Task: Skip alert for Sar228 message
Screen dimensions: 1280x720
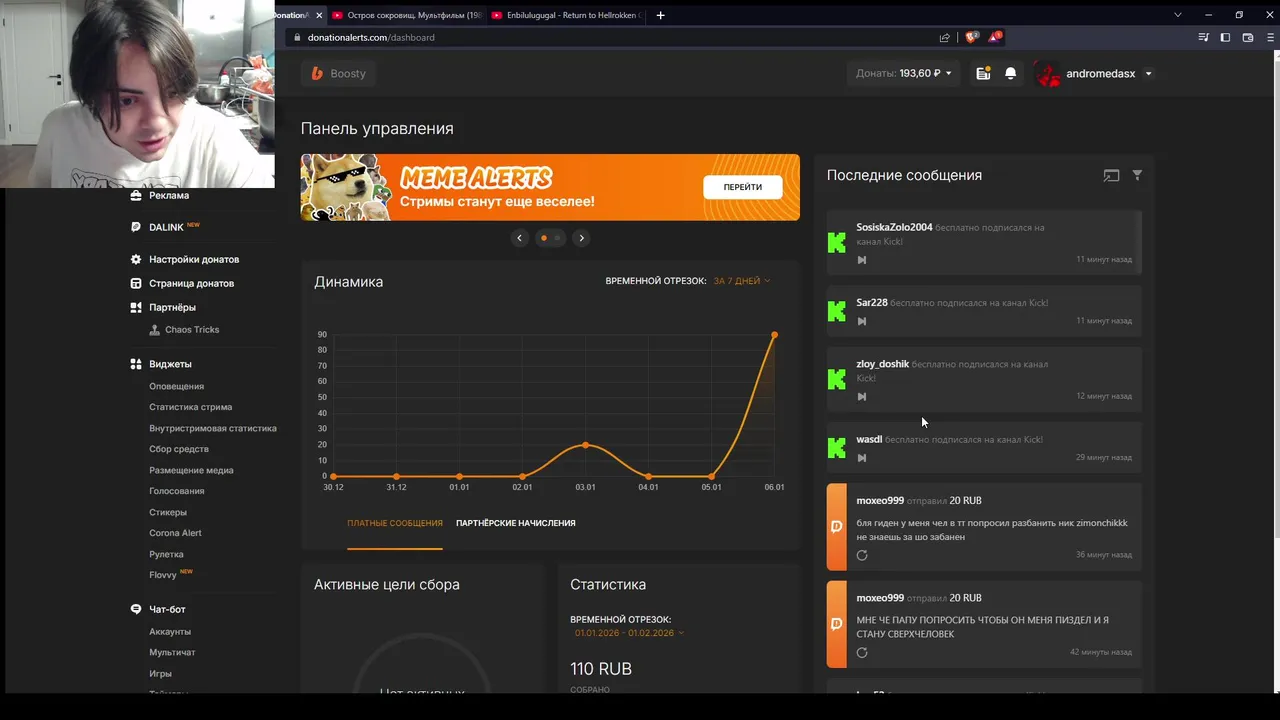Action: tap(862, 321)
